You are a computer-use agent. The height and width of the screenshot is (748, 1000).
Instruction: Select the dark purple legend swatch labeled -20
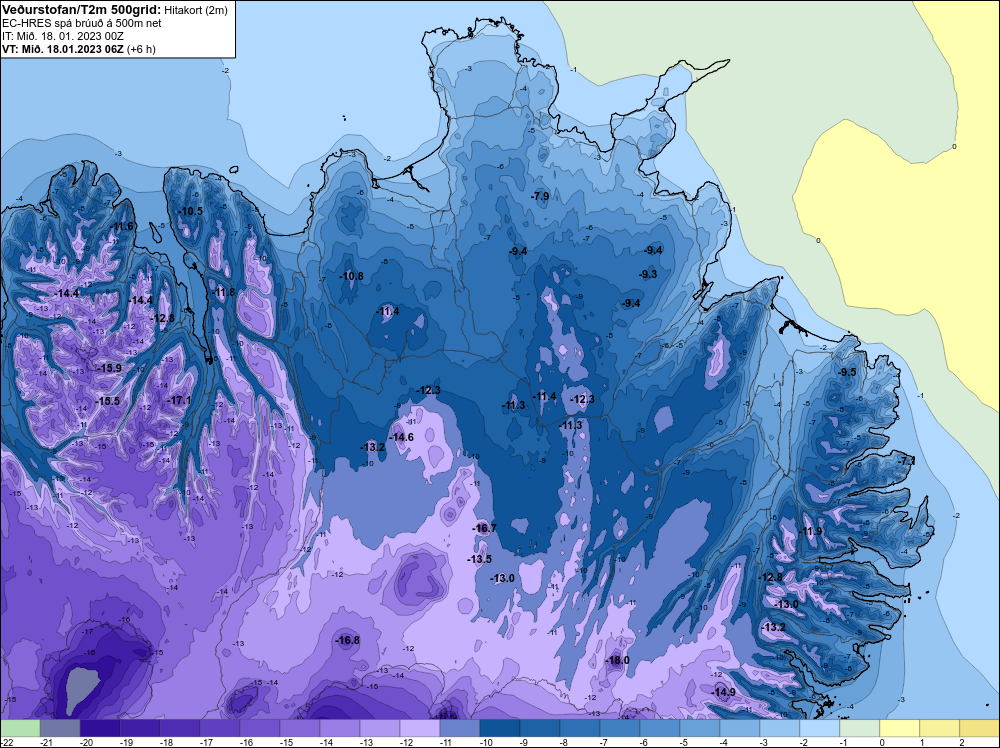point(100,728)
